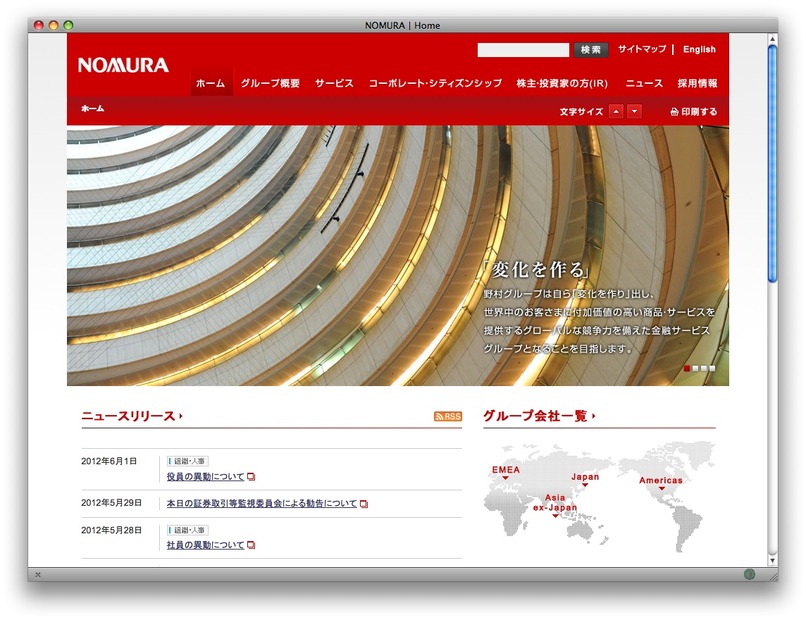Increase text size with the up arrow
The width and height of the screenshot is (806, 620).
pos(616,111)
